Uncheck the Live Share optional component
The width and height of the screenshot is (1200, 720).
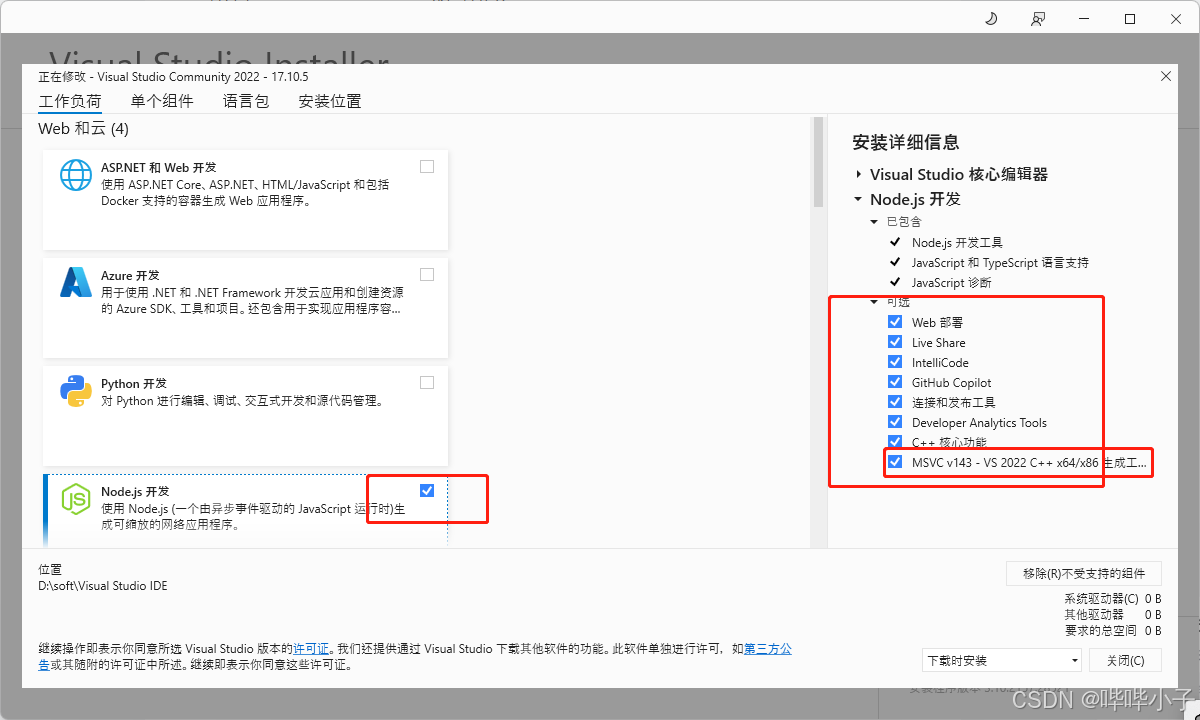[895, 342]
